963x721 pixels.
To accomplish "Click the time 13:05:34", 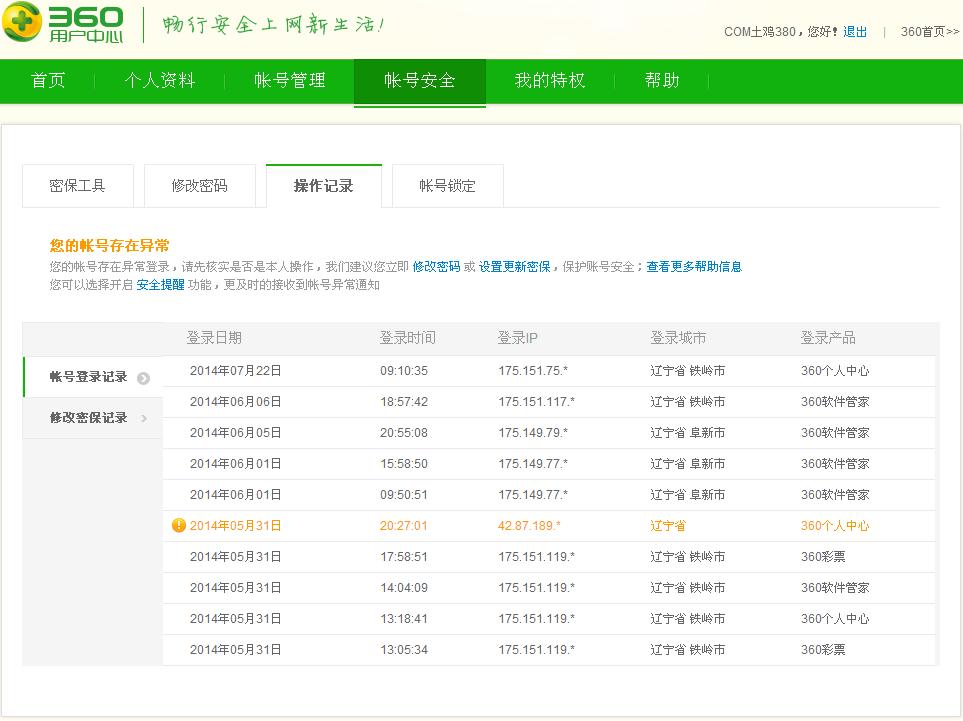I will coord(404,650).
